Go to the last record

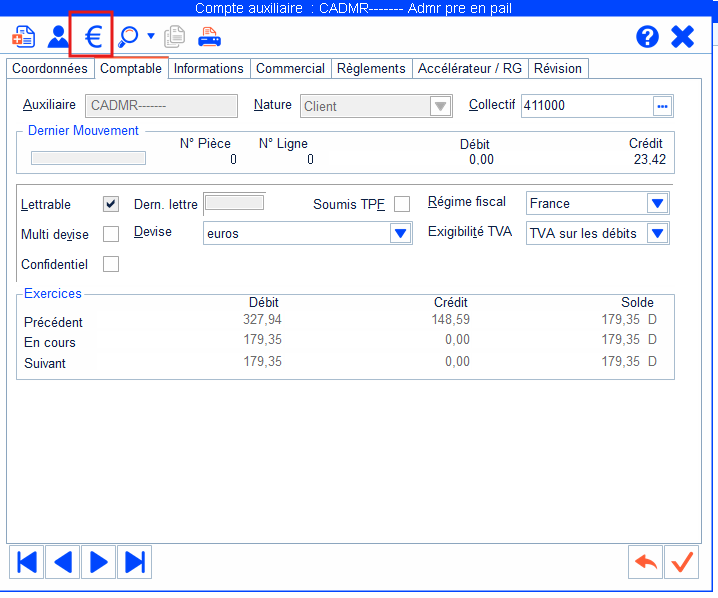(x=136, y=562)
